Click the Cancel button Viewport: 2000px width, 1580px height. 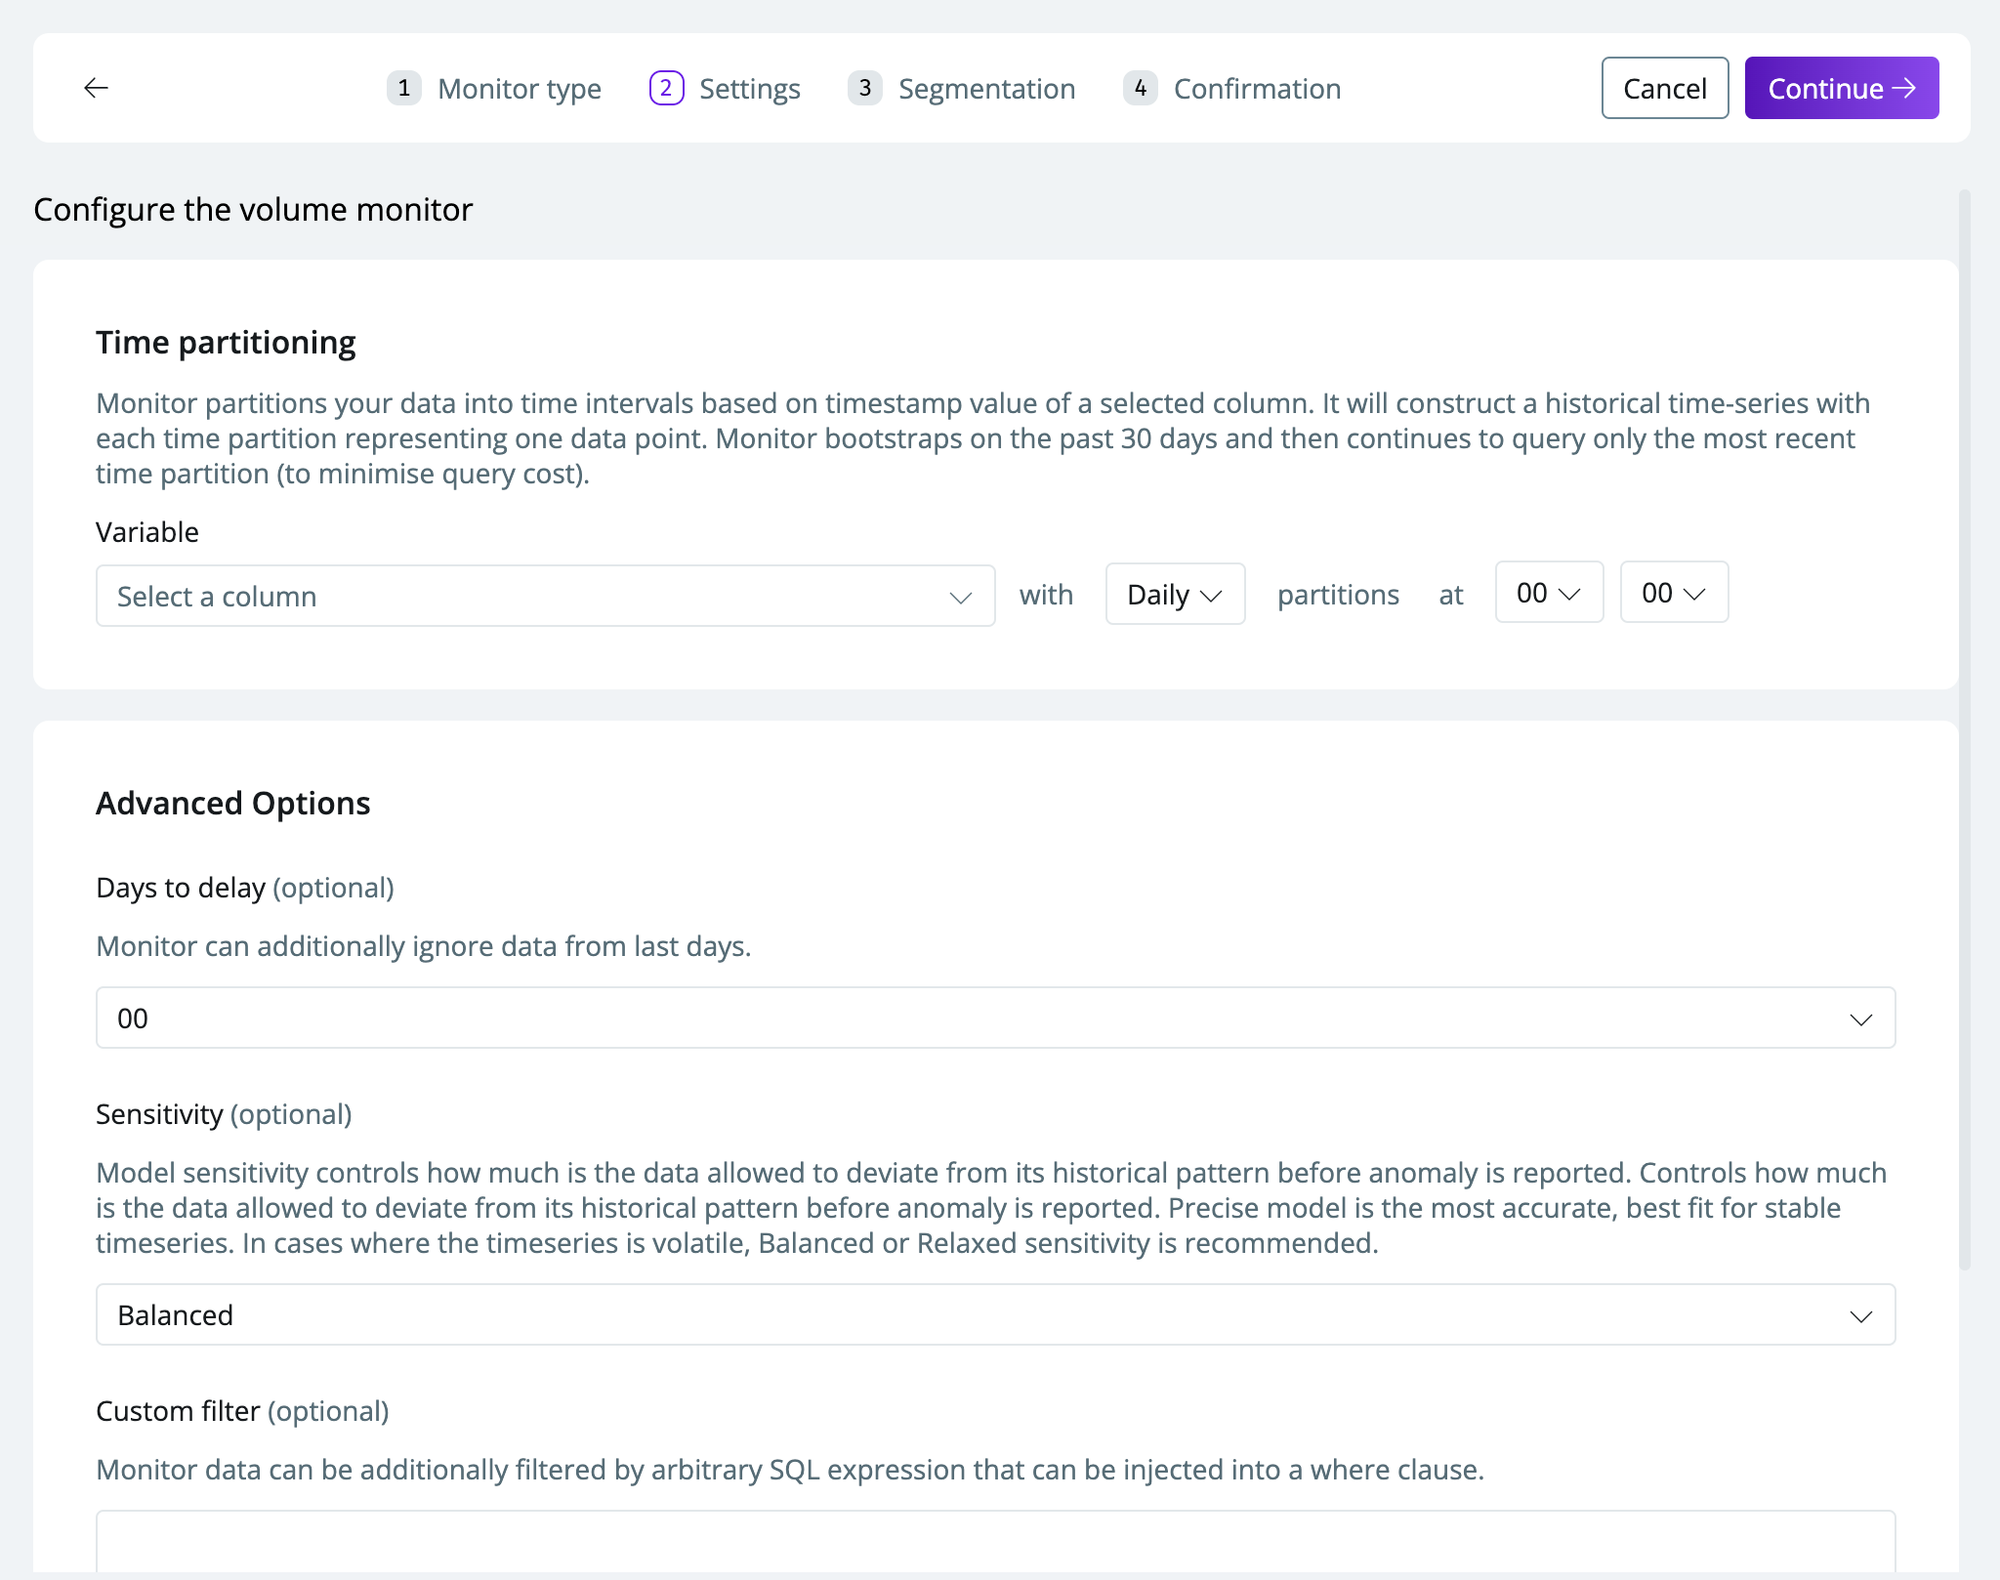click(x=1664, y=89)
